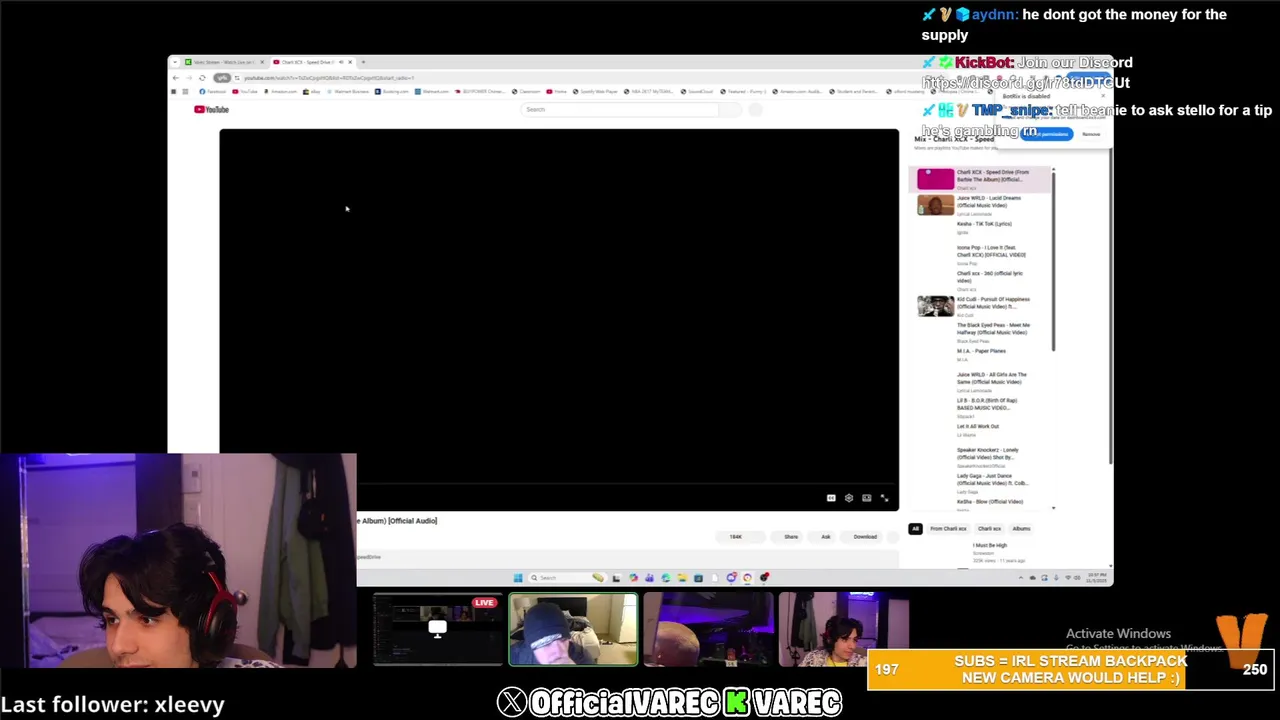Open the Discord link in KickBot's chat message
This screenshot has width=1280, height=720.
(x=1026, y=83)
